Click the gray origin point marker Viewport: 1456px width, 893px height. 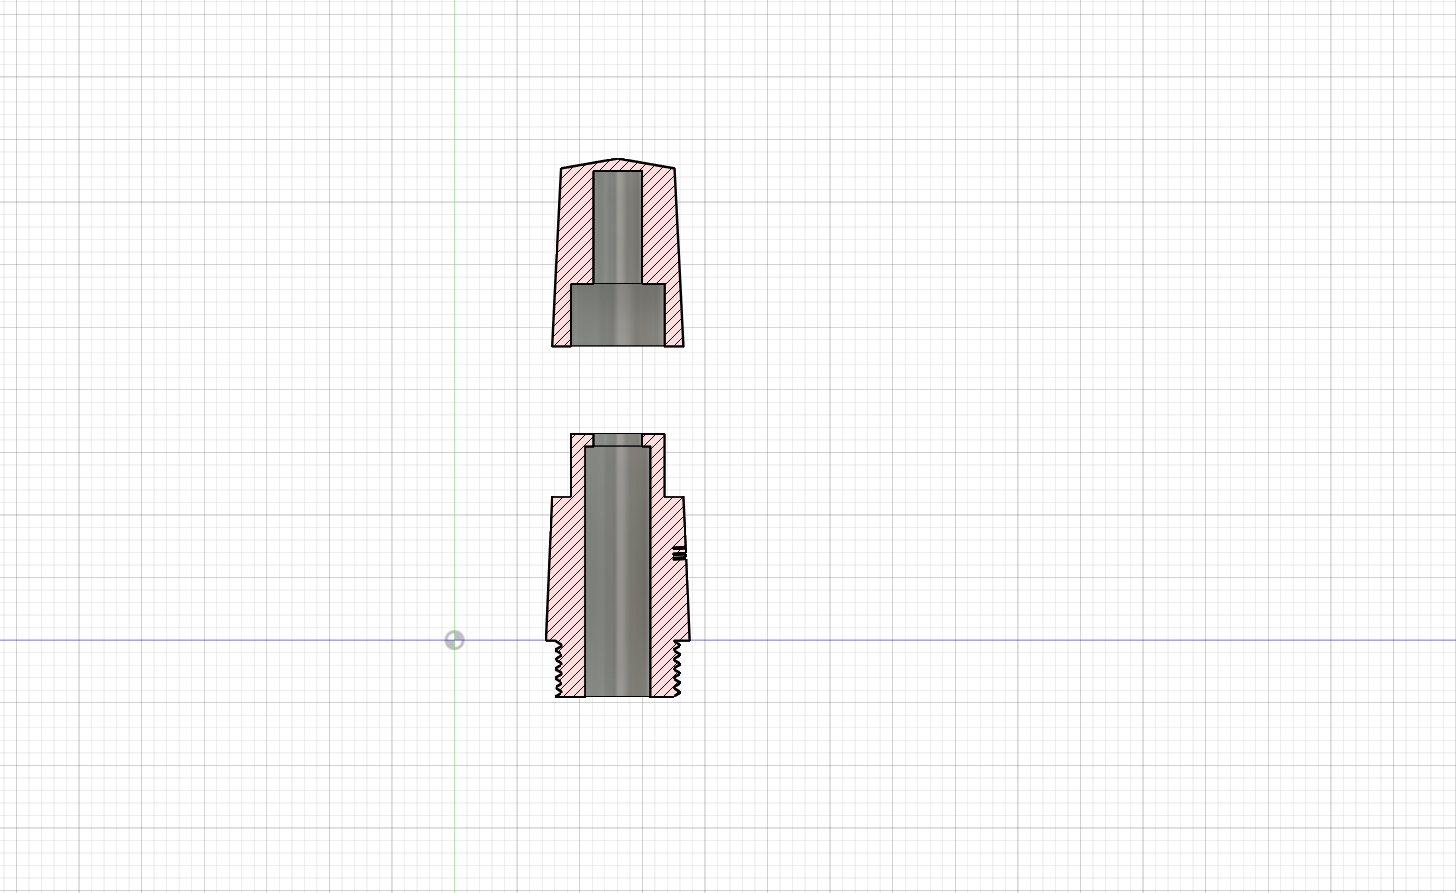tap(454, 640)
